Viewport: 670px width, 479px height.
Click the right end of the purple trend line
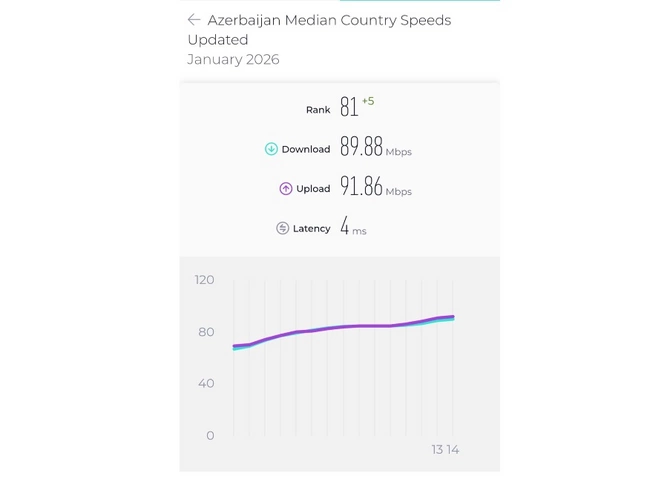pyautogui.click(x=452, y=317)
